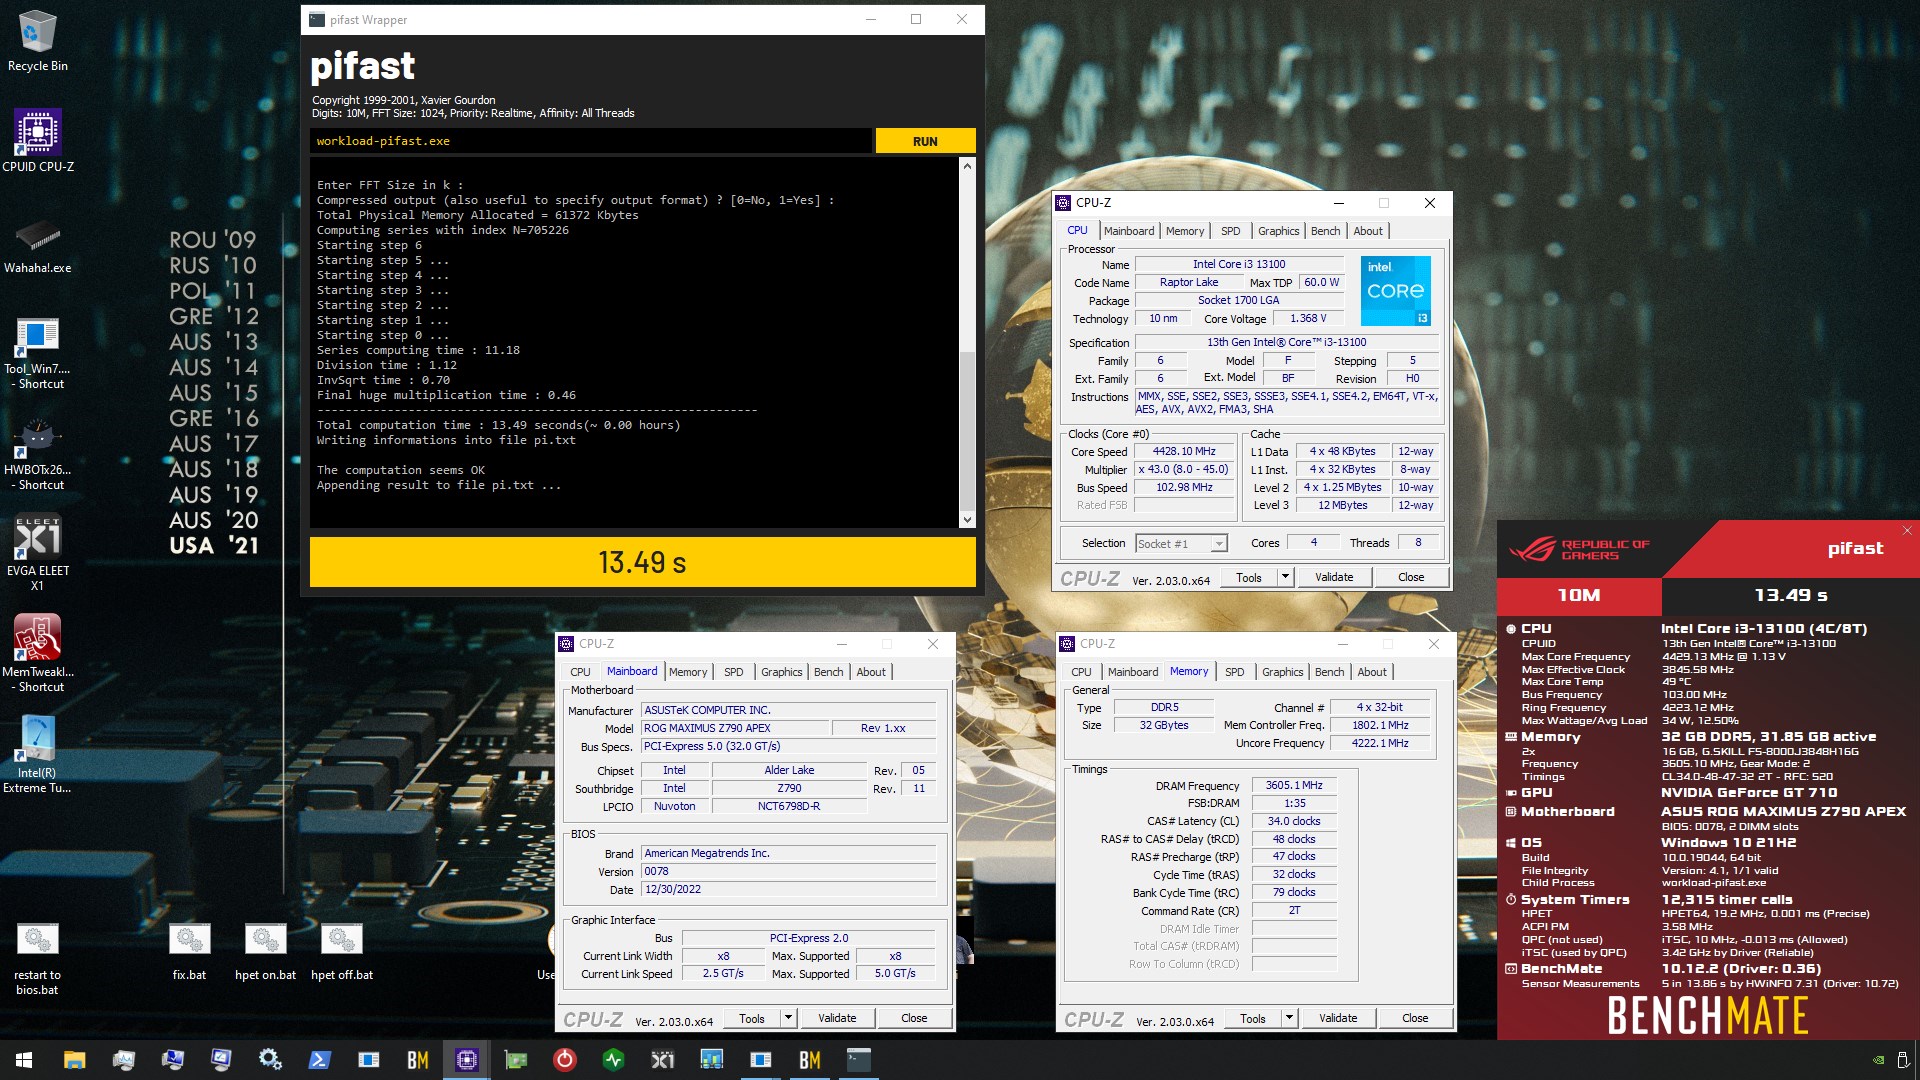This screenshot has height=1080, width=1920.
Task: Click the workload-pifast.exe input field
Action: pyautogui.click(x=590, y=141)
